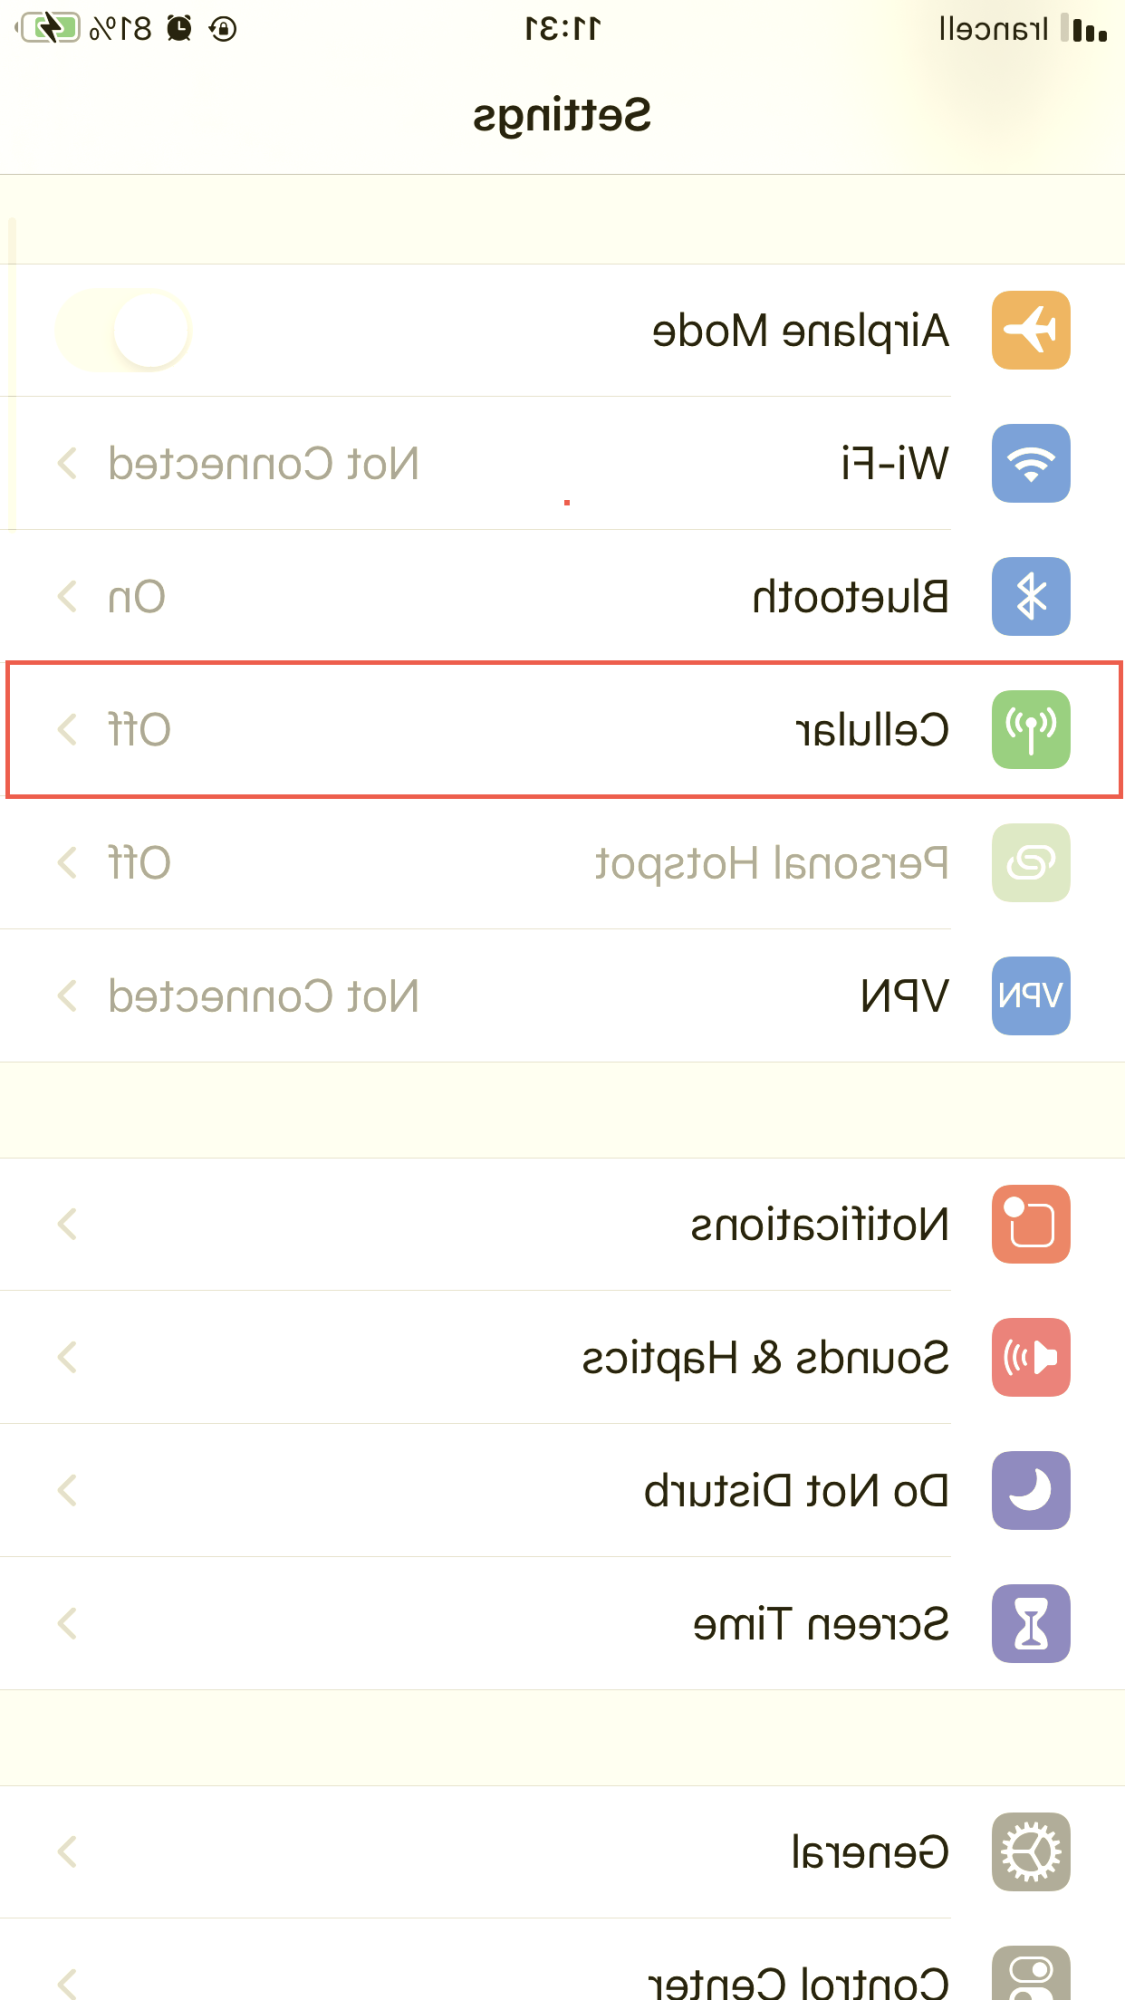Tap the General gear icon

pyautogui.click(x=1030, y=1851)
